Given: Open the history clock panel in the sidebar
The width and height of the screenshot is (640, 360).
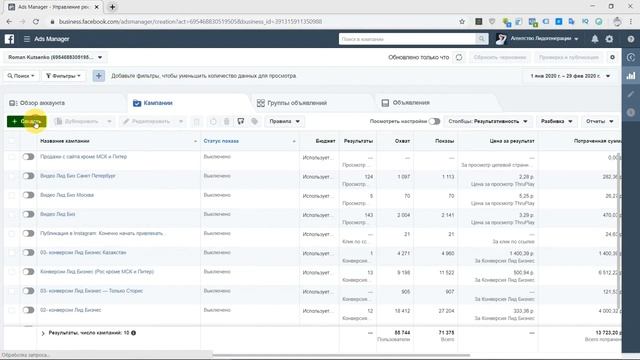Looking at the screenshot, I should pyautogui.click(x=631, y=58).
